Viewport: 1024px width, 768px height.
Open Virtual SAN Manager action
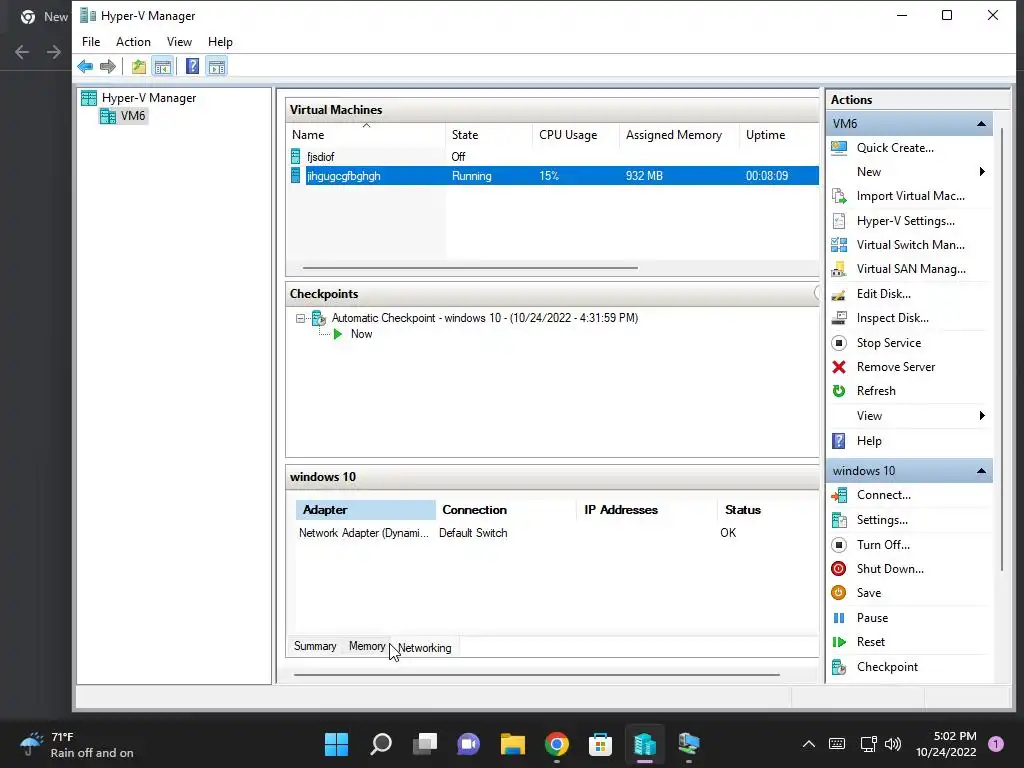coord(911,269)
